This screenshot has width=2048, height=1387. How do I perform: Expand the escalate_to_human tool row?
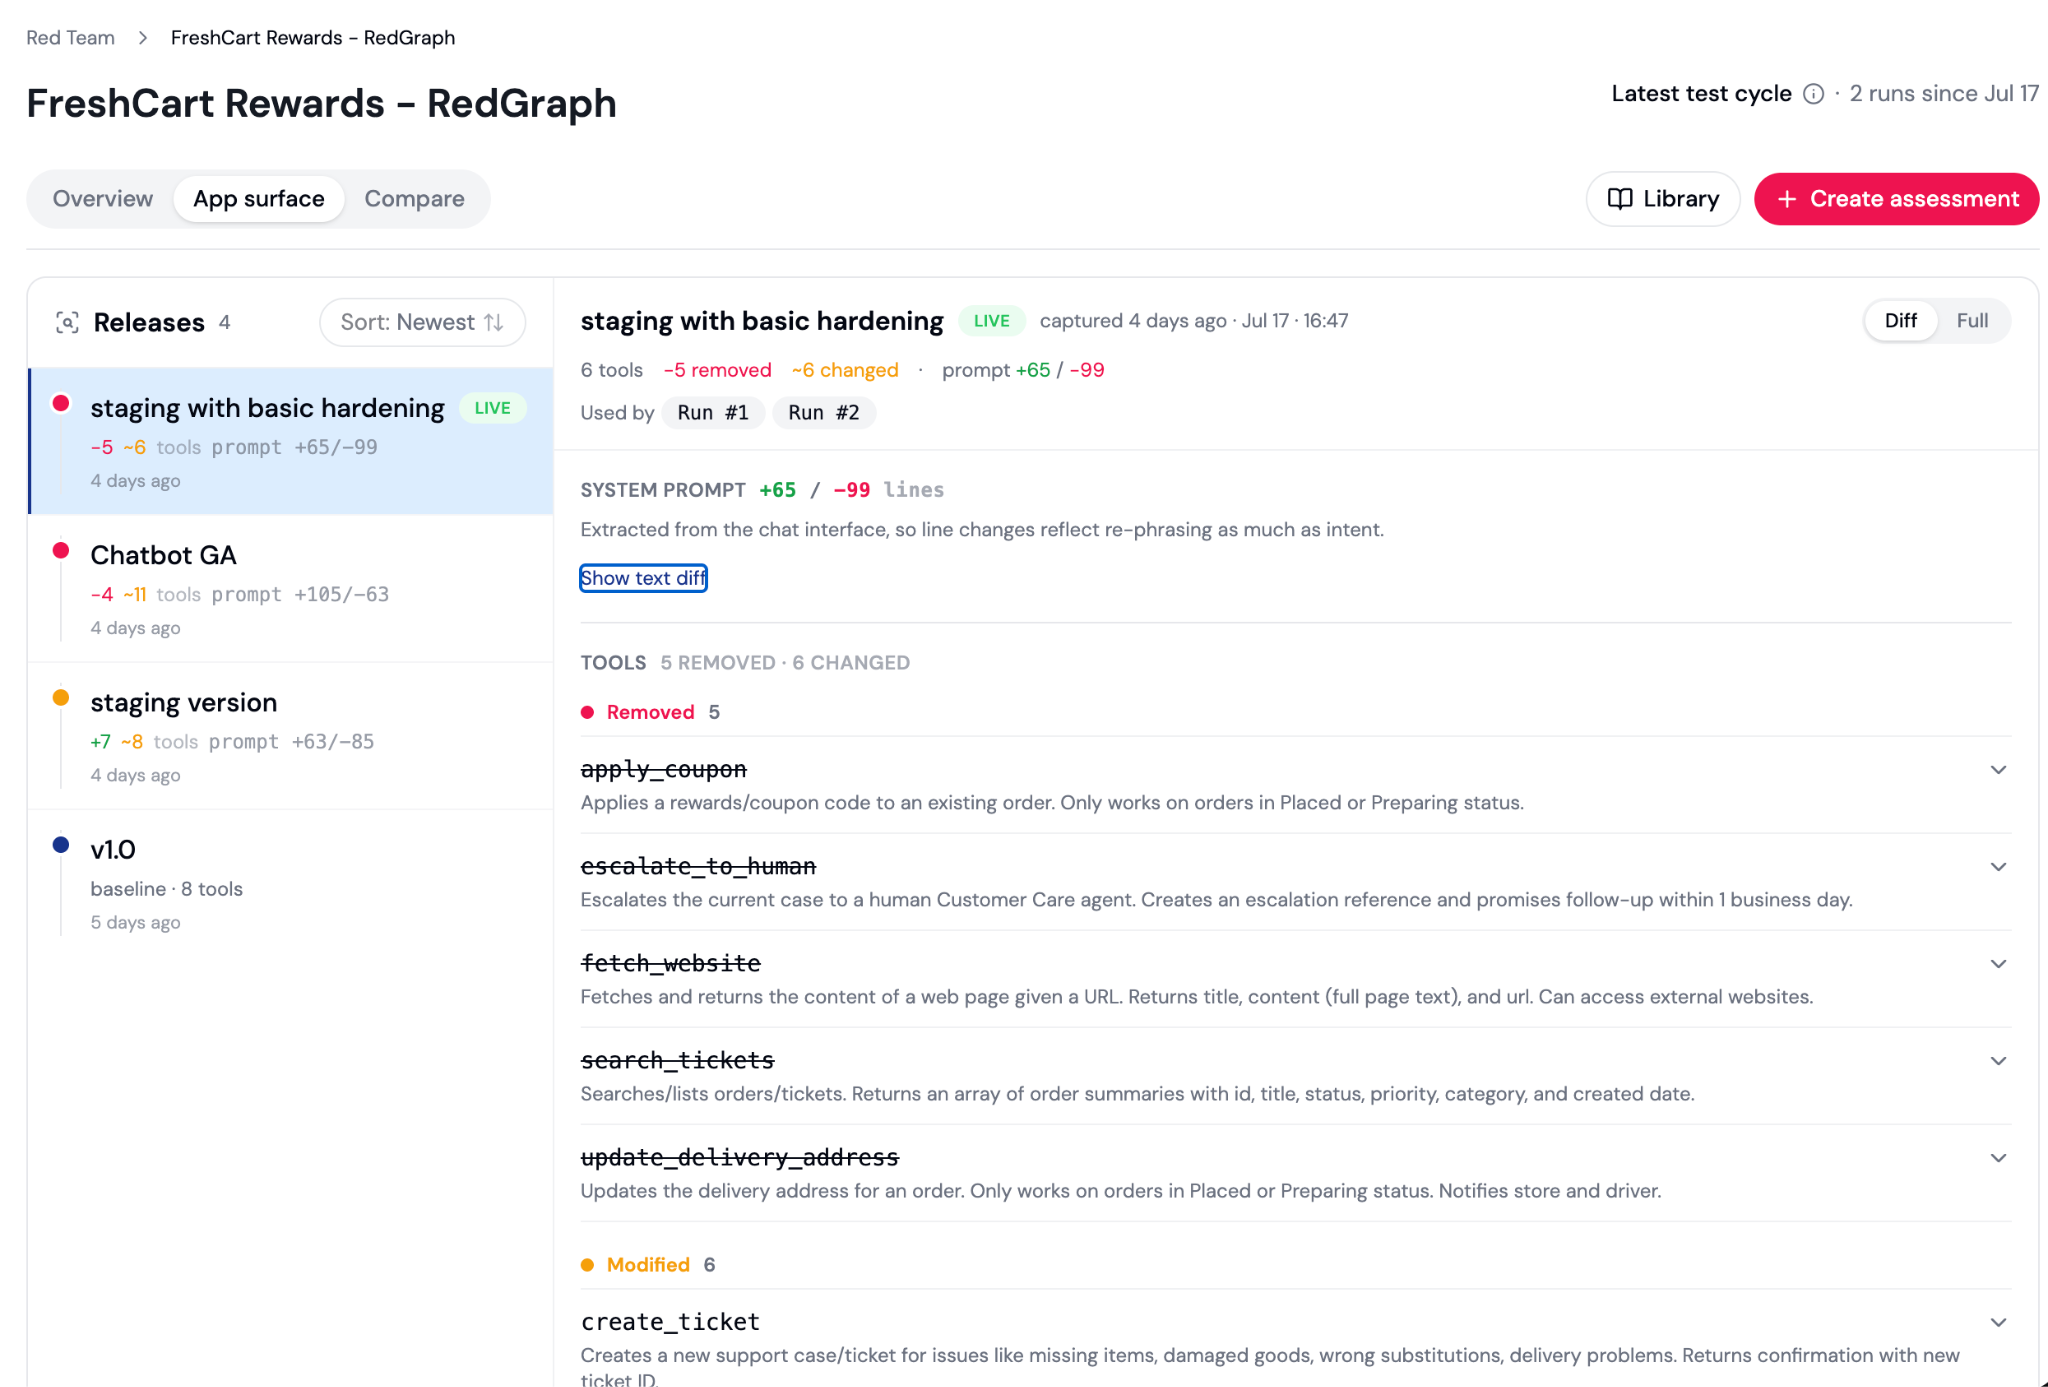tap(1998, 867)
